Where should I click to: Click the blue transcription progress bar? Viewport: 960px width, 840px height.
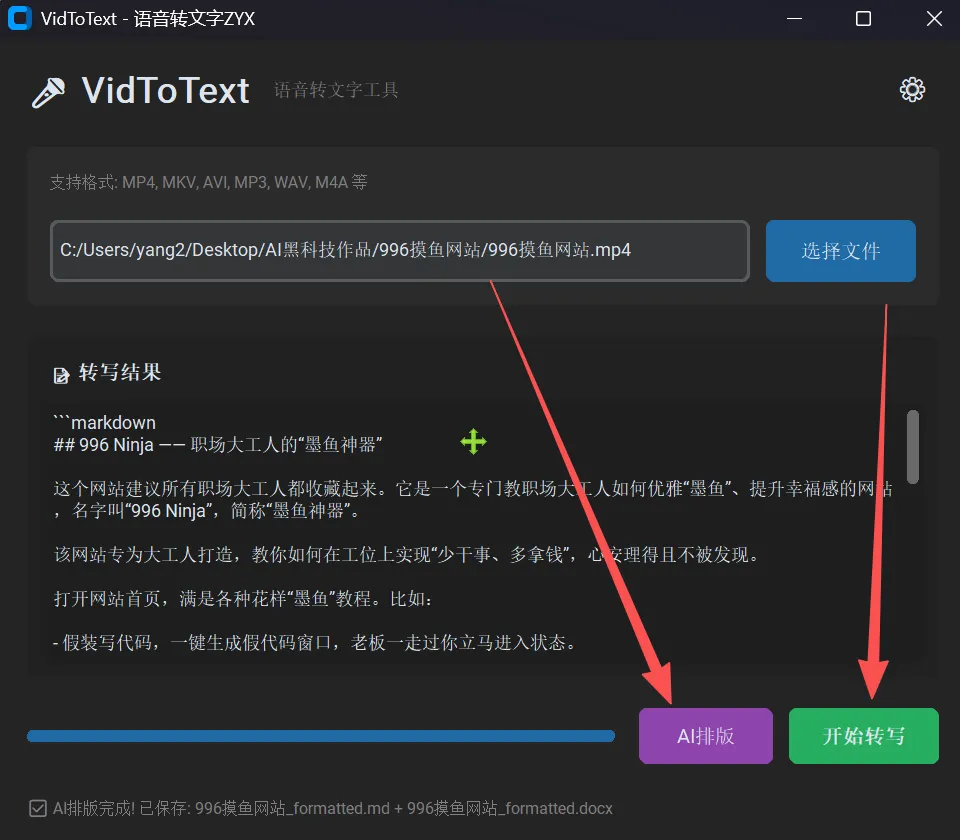coord(321,736)
